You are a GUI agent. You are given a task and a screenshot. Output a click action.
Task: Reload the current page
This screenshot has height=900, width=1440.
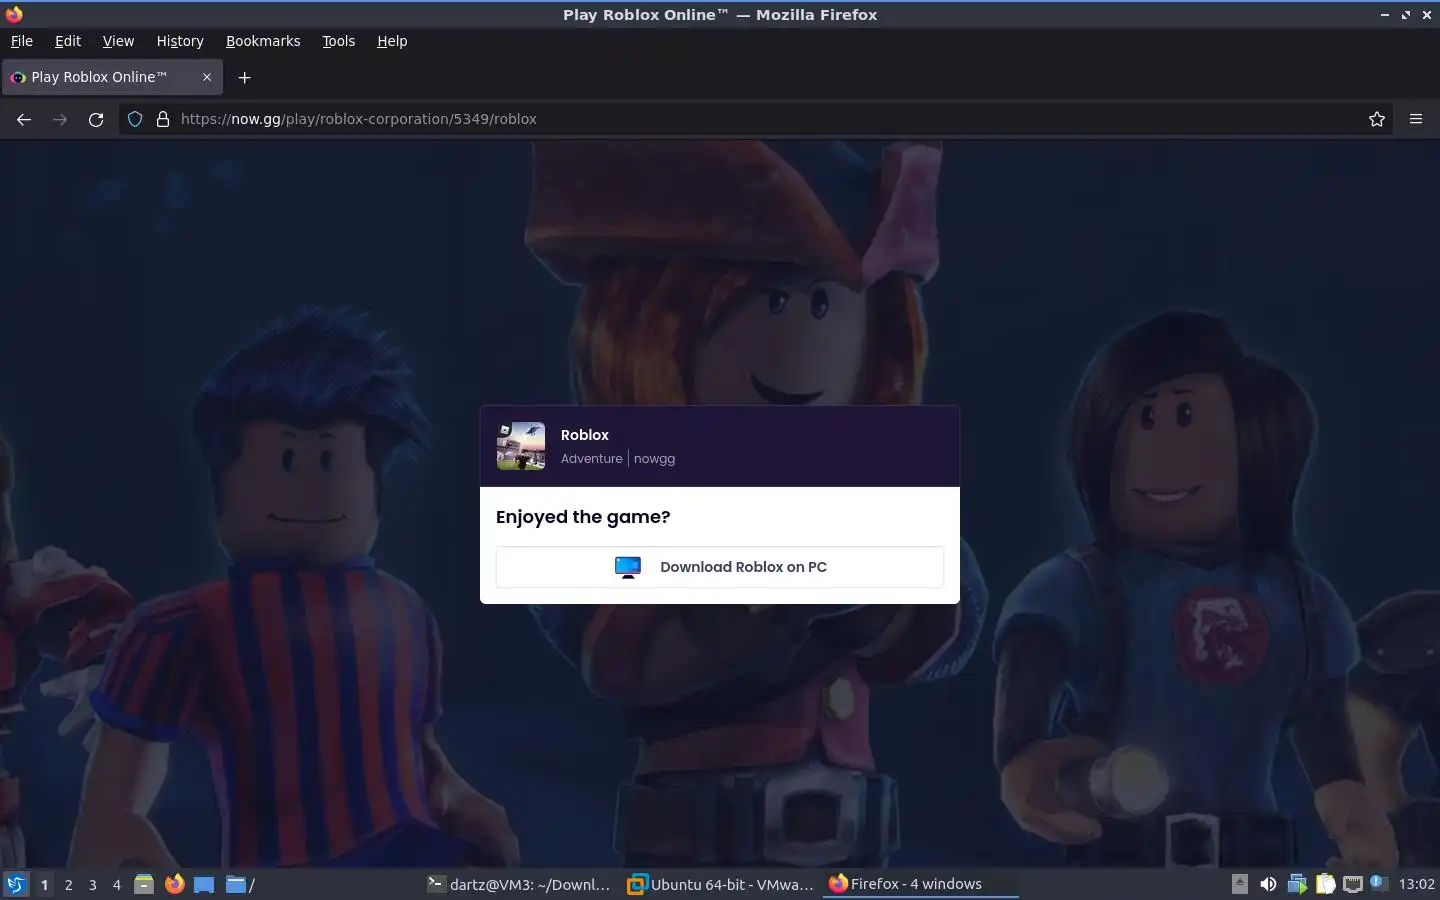(x=96, y=119)
